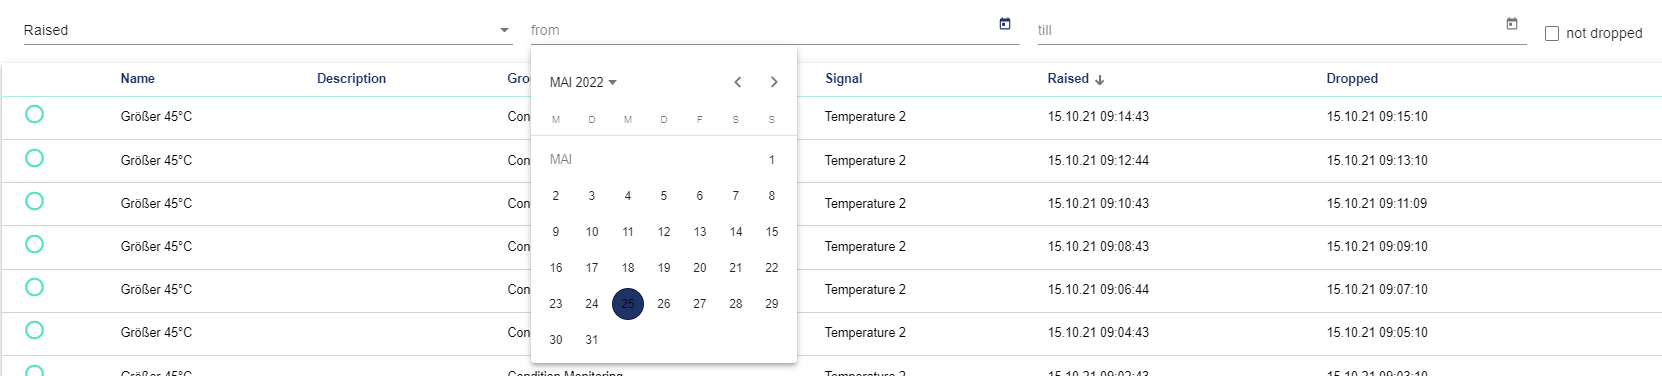Select May 13 in the calendar

(700, 232)
